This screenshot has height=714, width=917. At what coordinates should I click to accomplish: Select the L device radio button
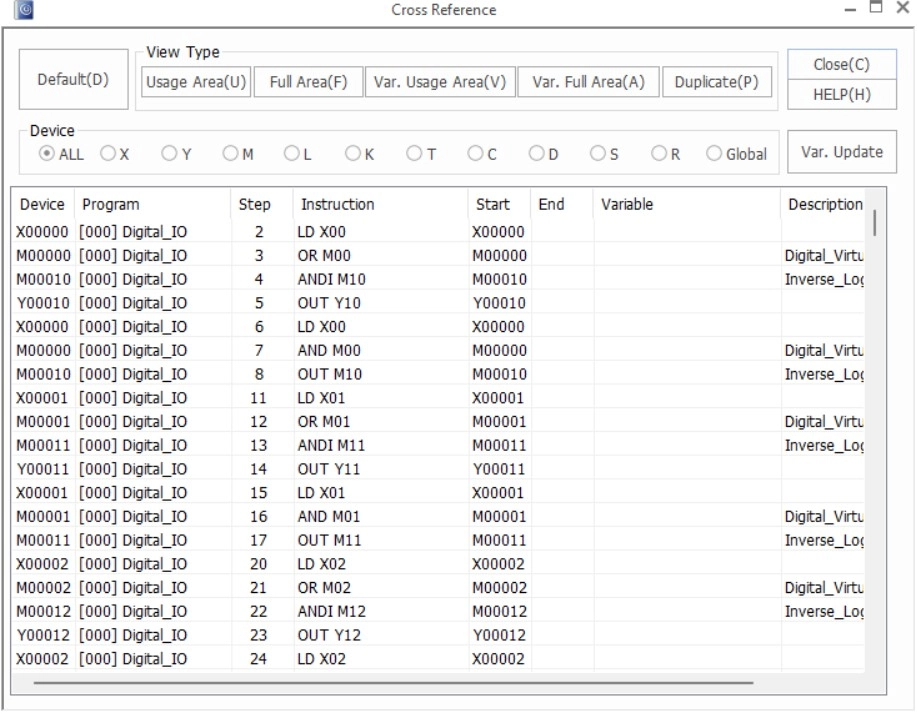click(291, 154)
